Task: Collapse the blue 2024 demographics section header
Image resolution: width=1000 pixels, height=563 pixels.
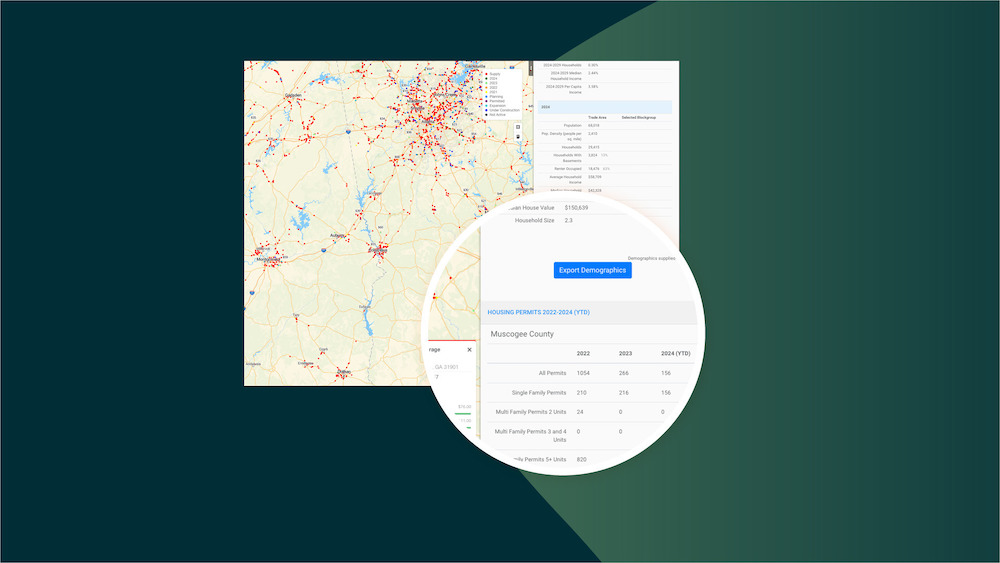Action: [604, 106]
